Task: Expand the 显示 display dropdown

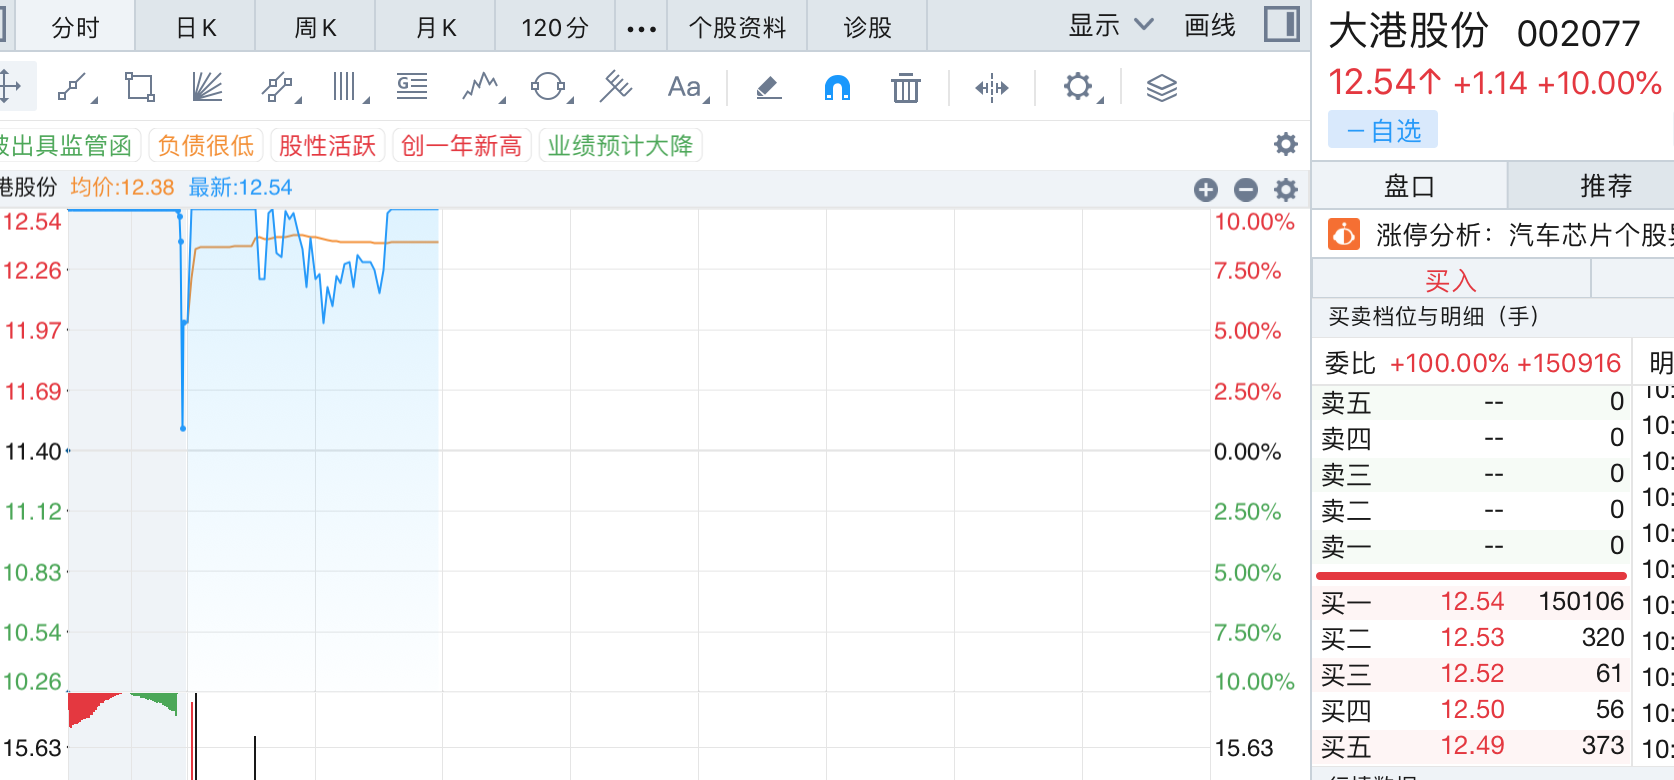Action: tap(1111, 25)
